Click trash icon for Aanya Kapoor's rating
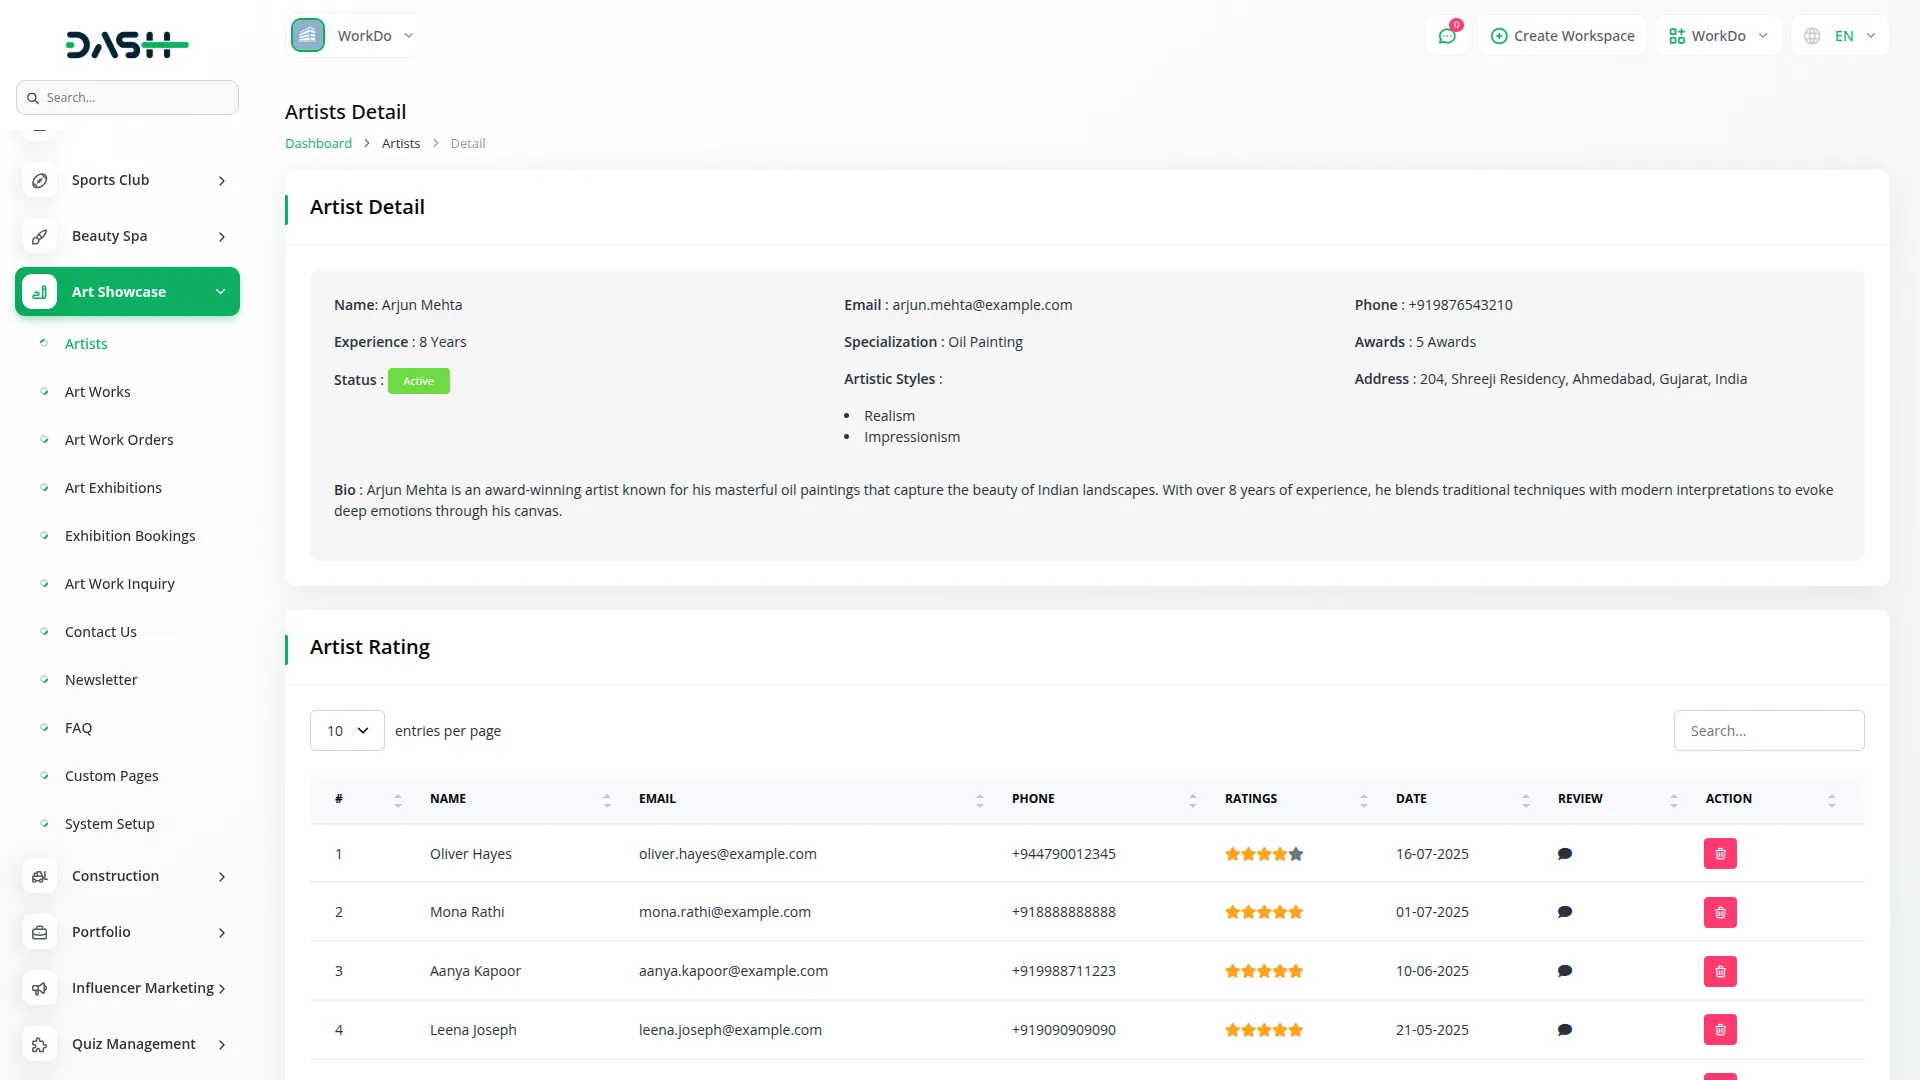 point(1720,971)
